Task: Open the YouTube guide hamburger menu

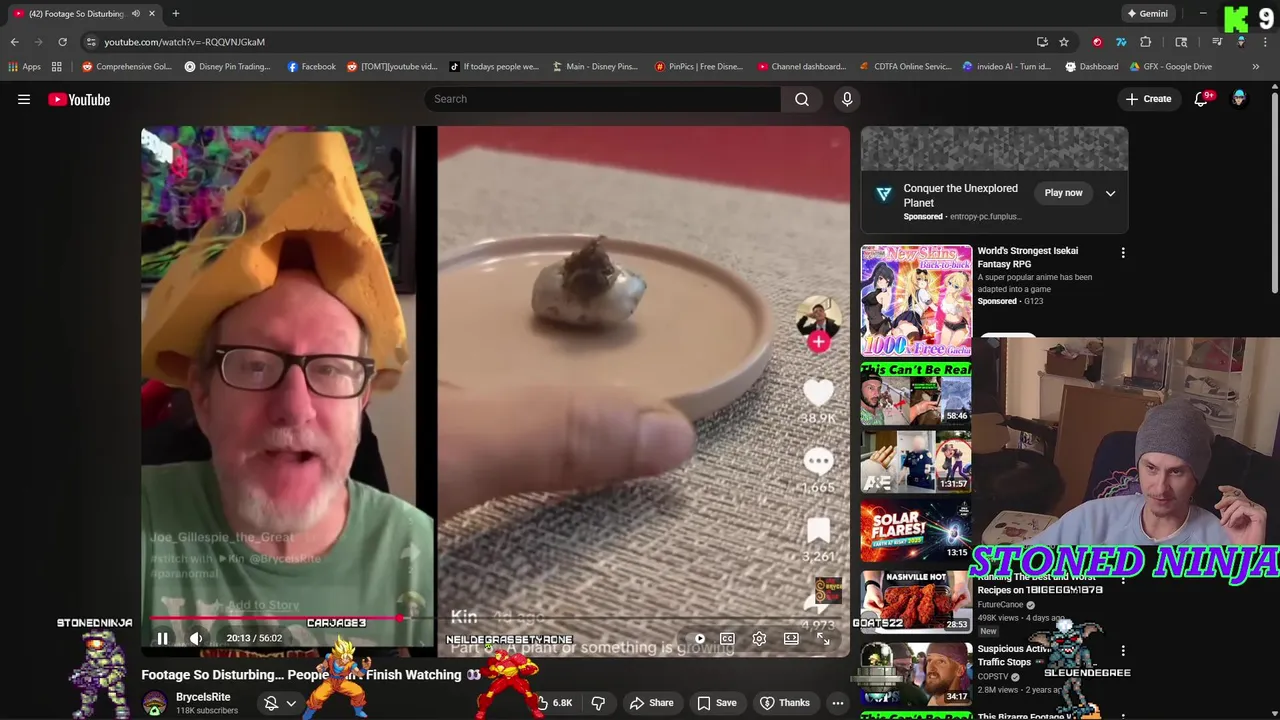Action: [24, 99]
